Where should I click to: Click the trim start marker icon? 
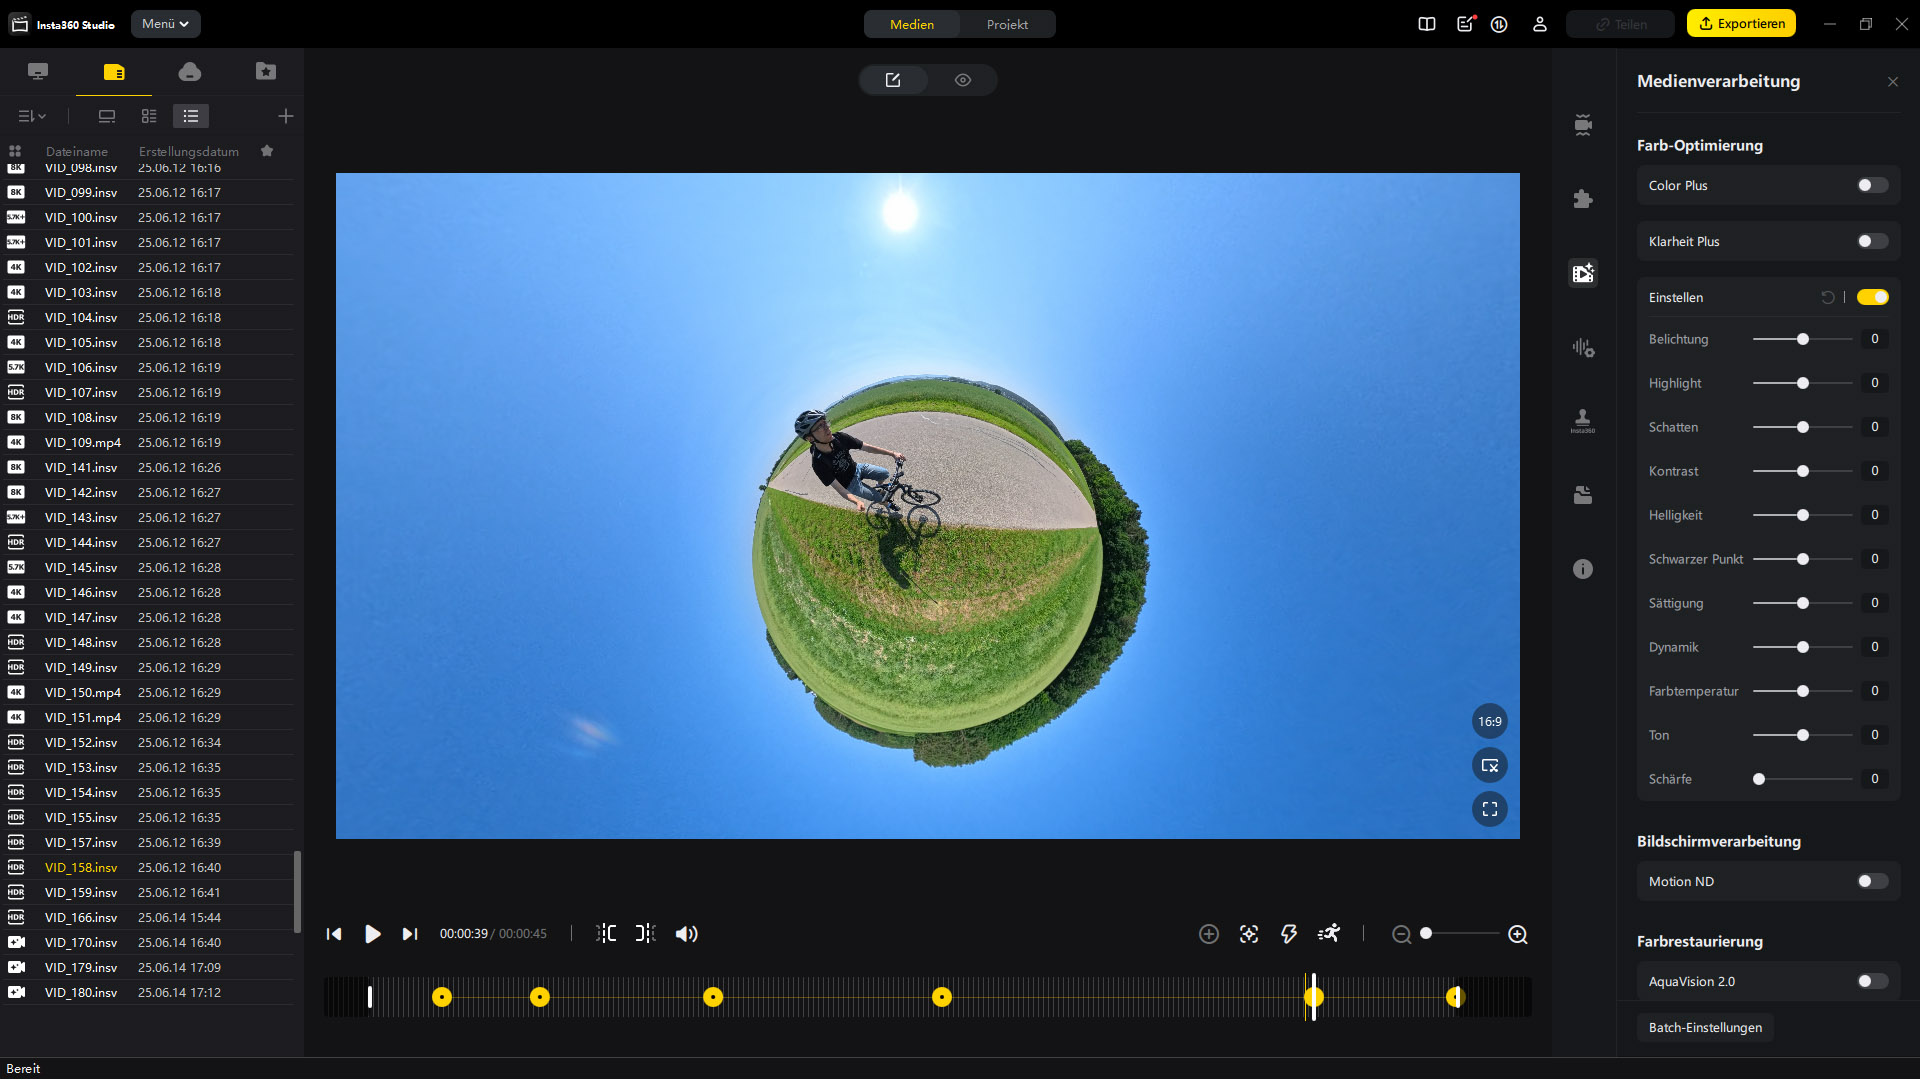(x=606, y=934)
